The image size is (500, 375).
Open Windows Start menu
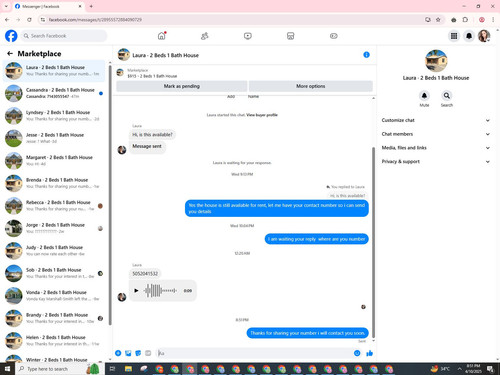point(7,369)
